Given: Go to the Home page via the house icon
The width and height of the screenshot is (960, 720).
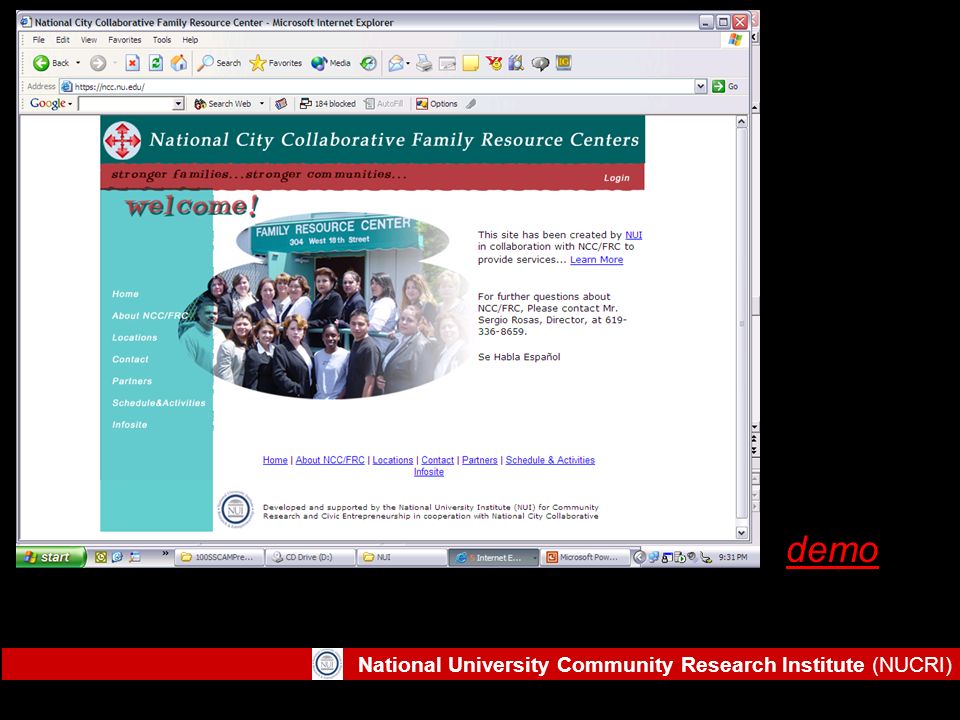Looking at the screenshot, I should 179,63.
